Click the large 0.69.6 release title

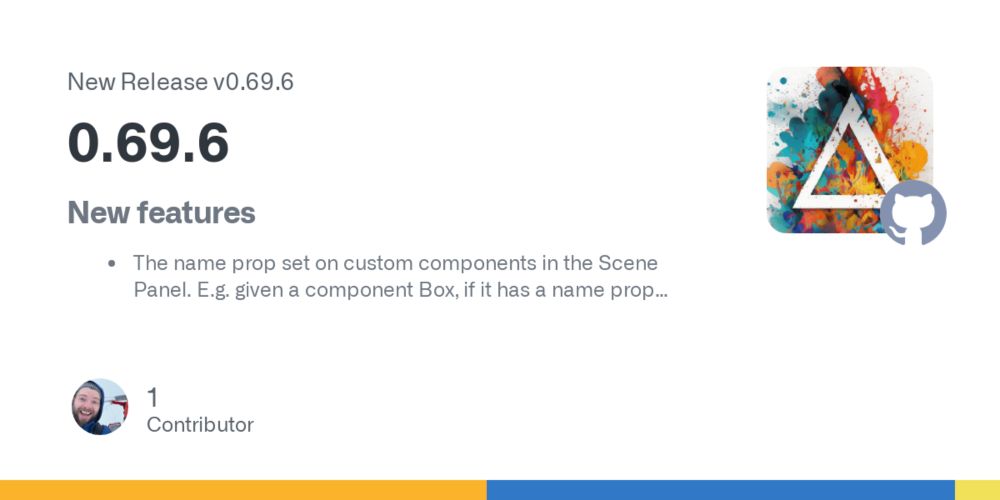[x=148, y=142]
